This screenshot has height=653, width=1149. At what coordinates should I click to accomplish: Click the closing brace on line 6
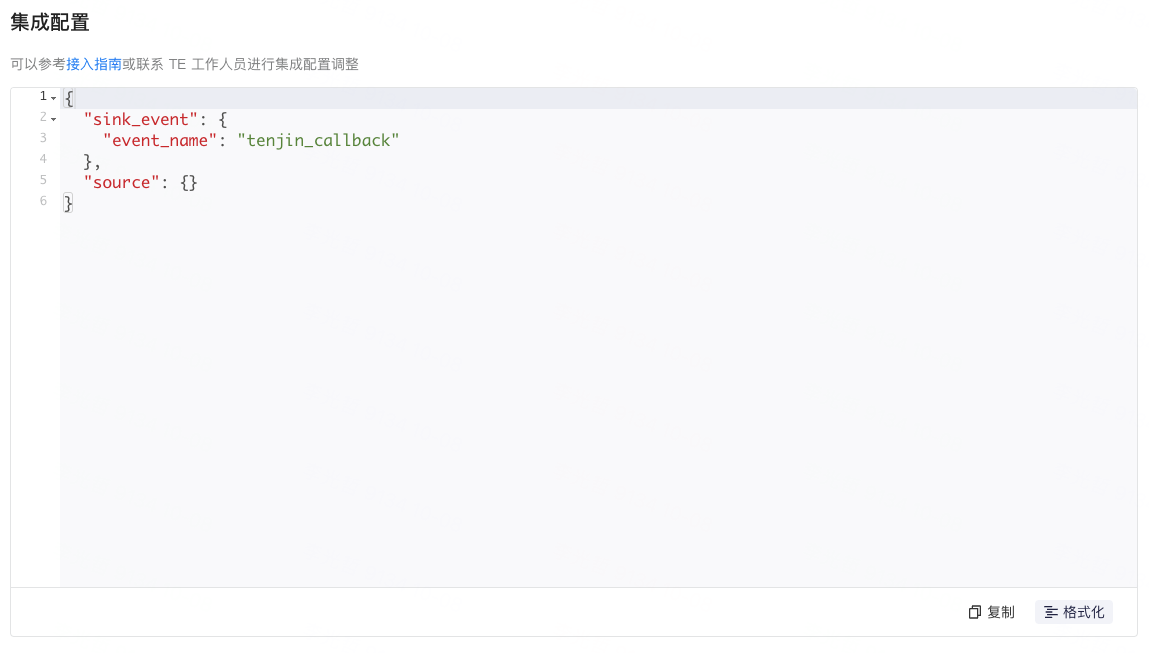coord(68,203)
